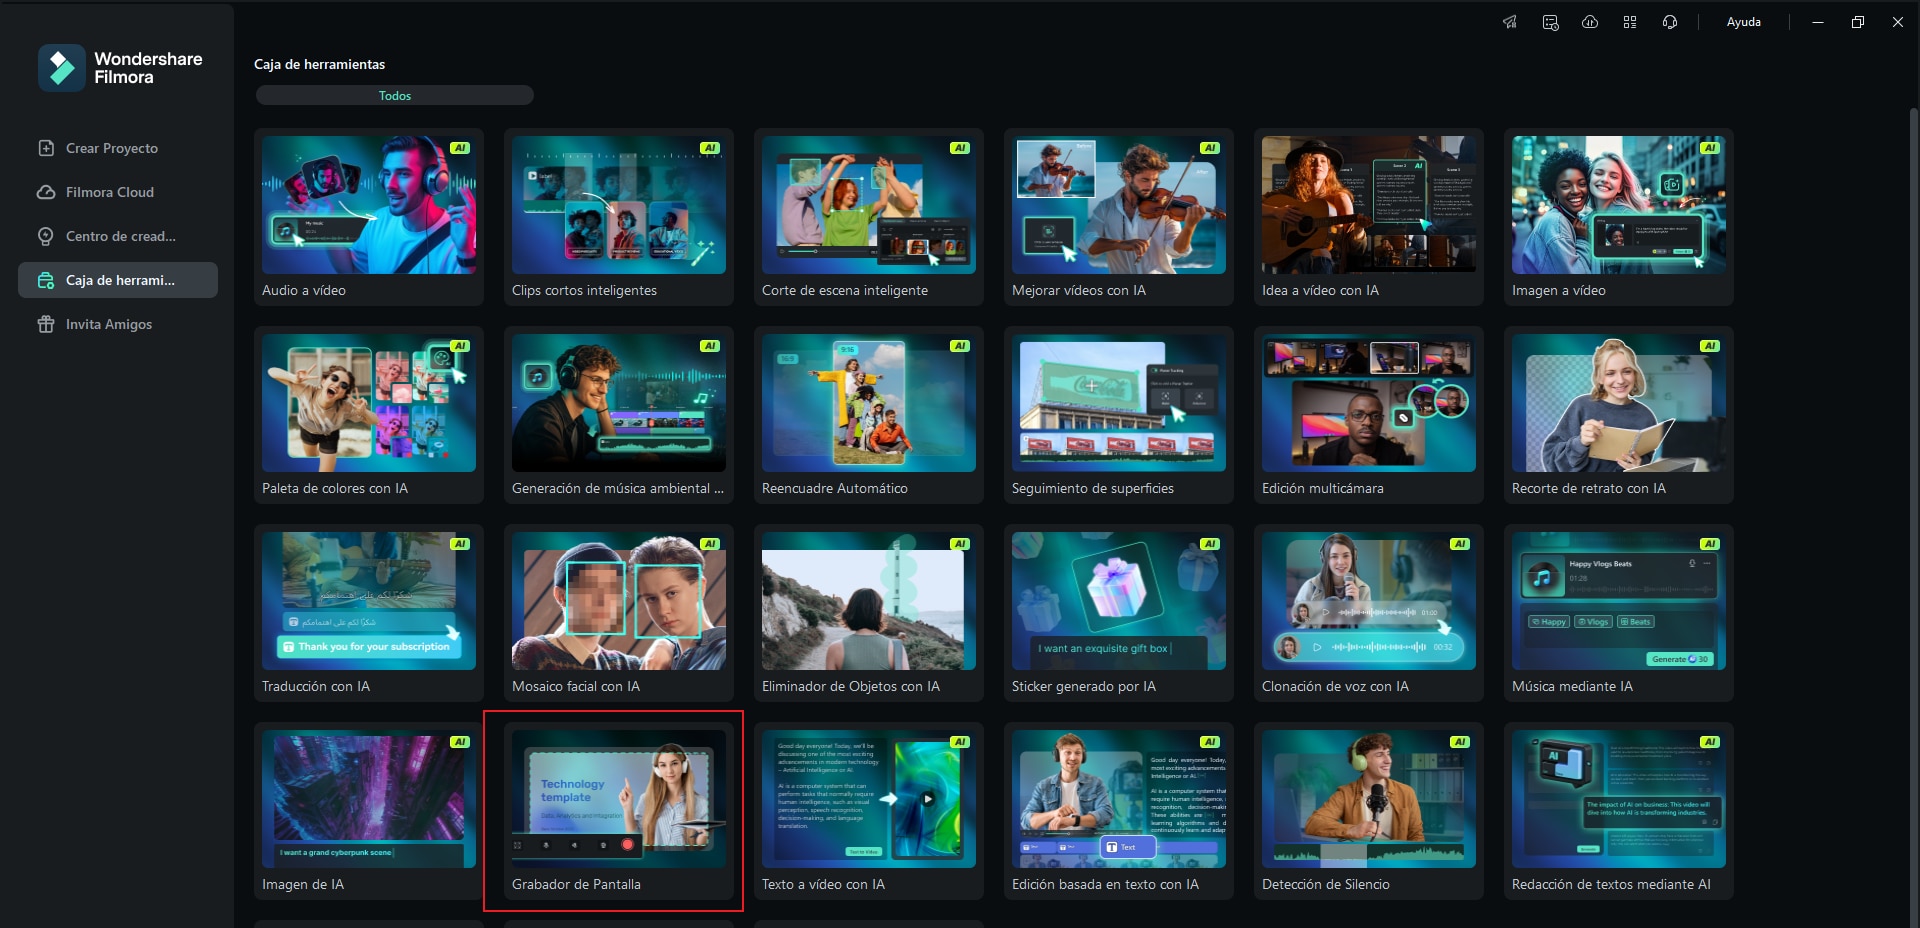Click the send/share icon in the titlebar
The image size is (1920, 928).
click(x=1510, y=21)
